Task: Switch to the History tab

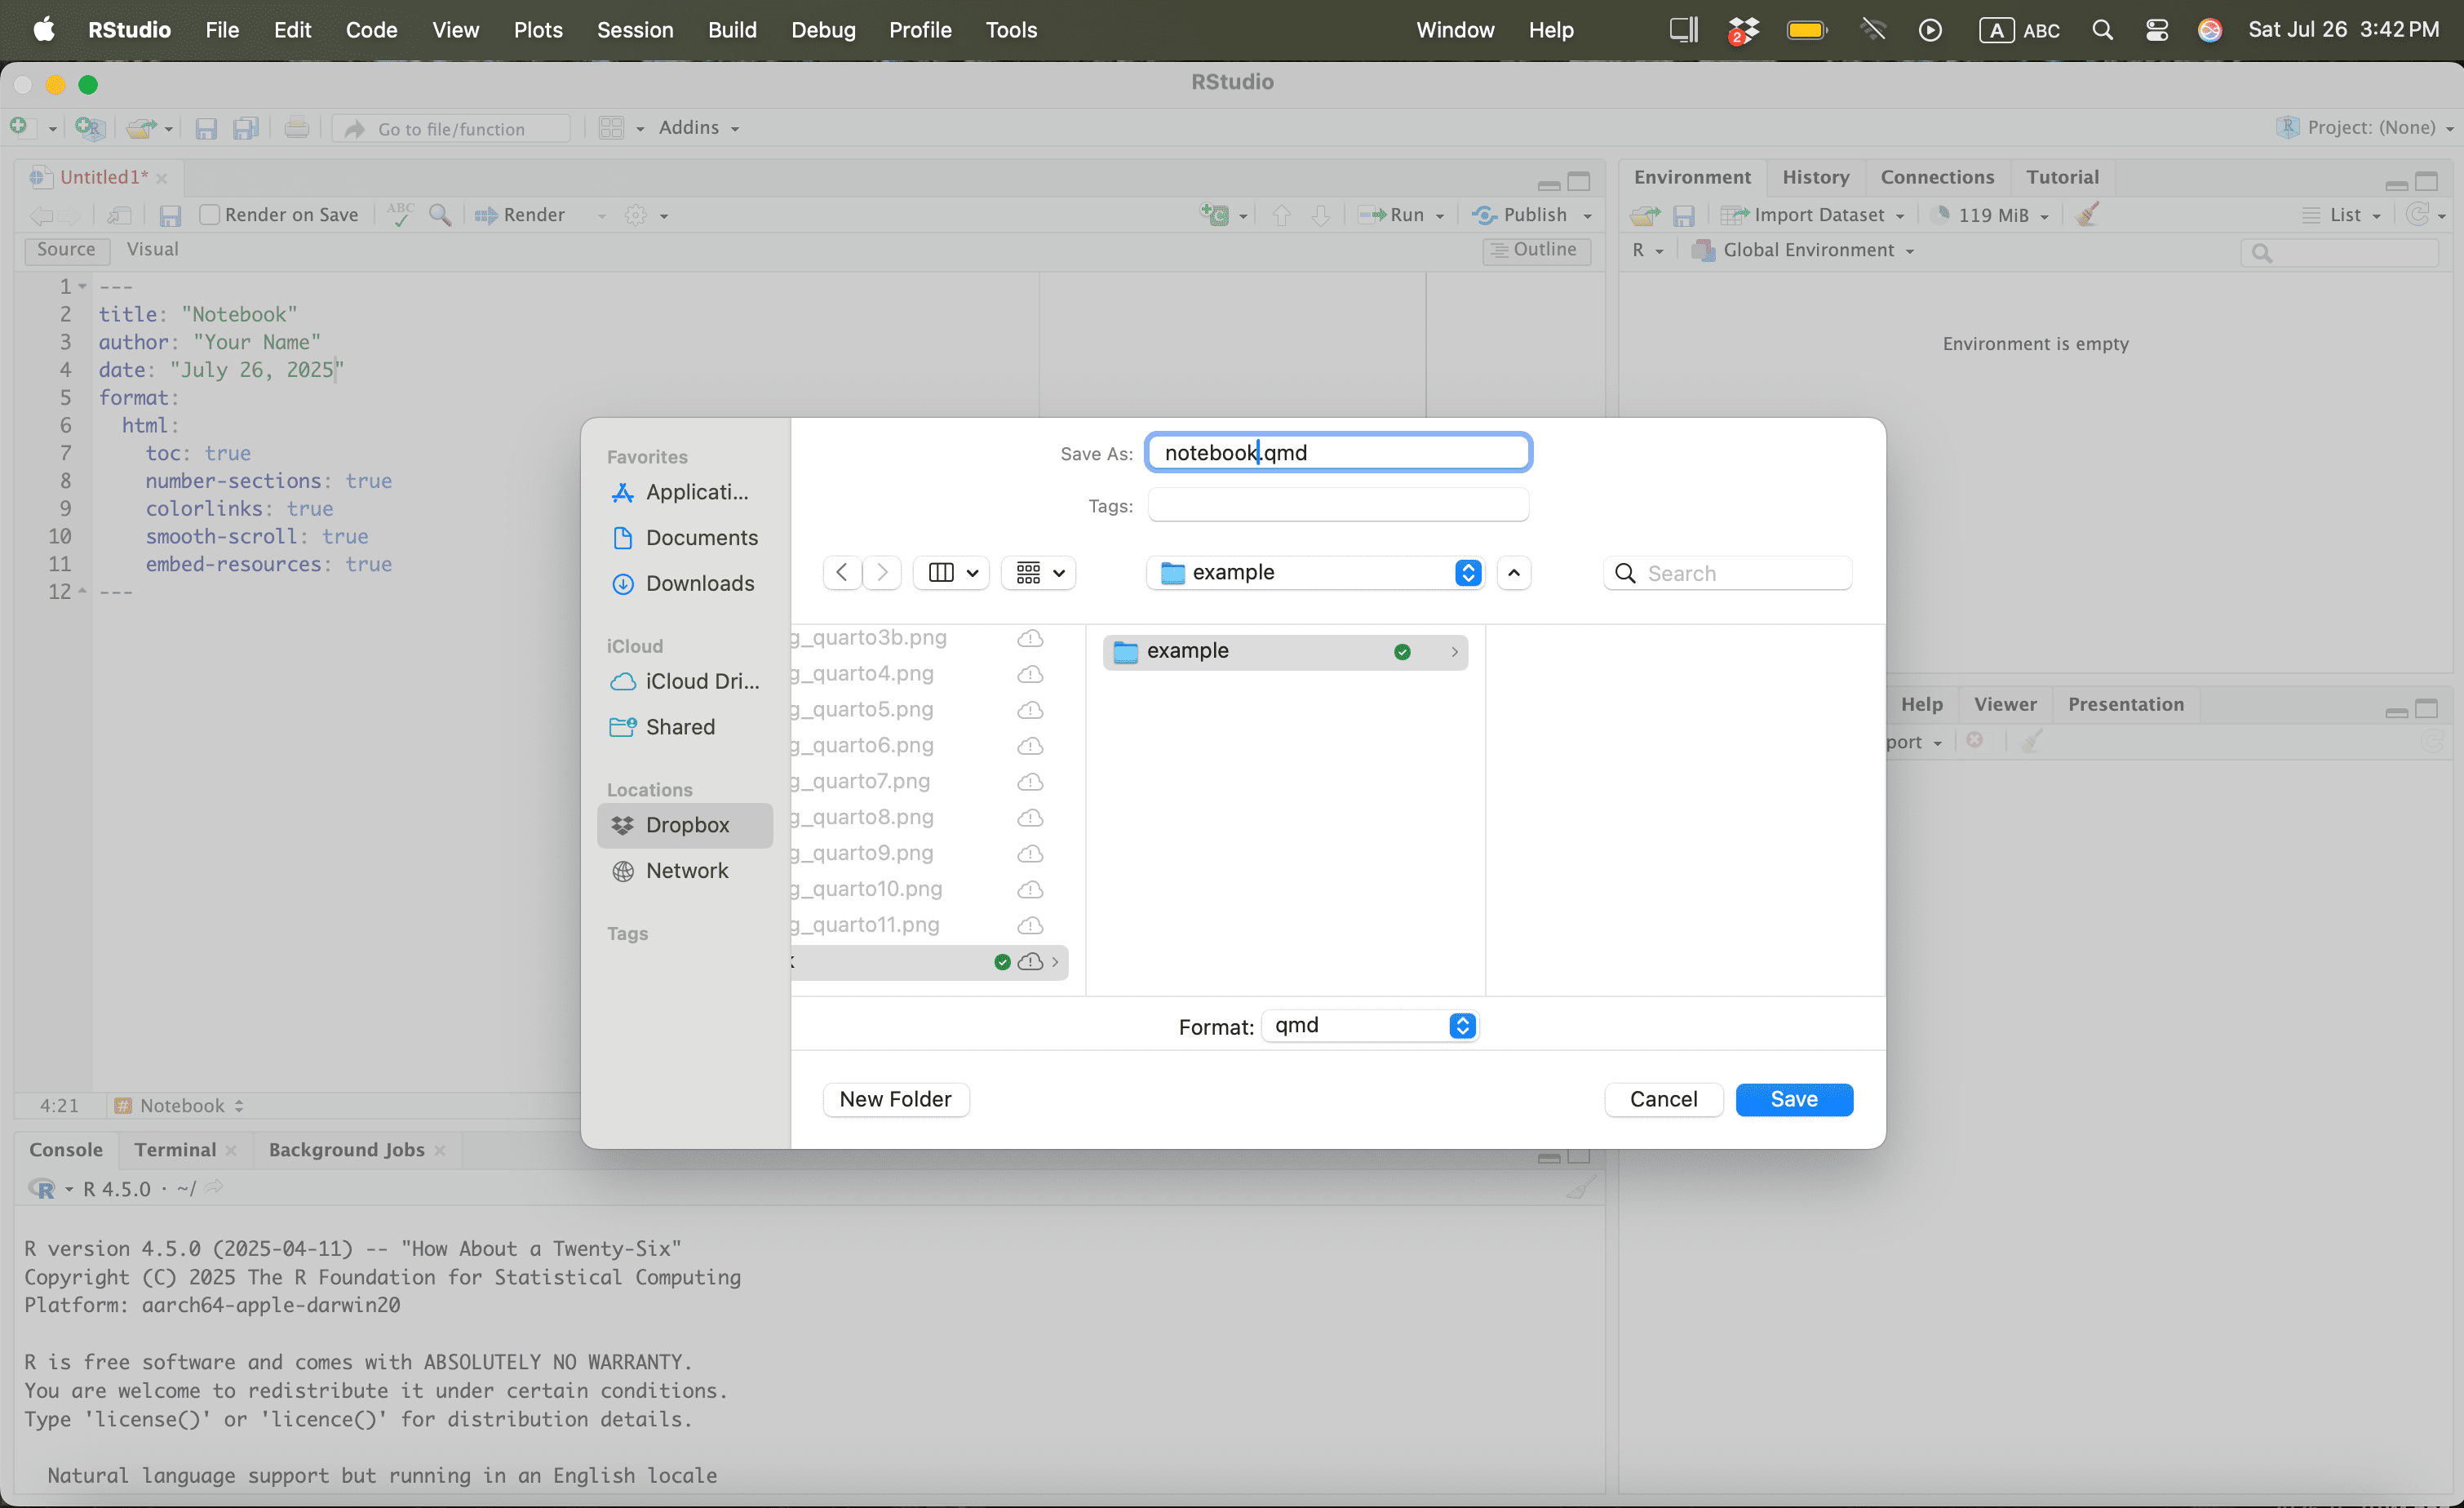Action: [1815, 177]
